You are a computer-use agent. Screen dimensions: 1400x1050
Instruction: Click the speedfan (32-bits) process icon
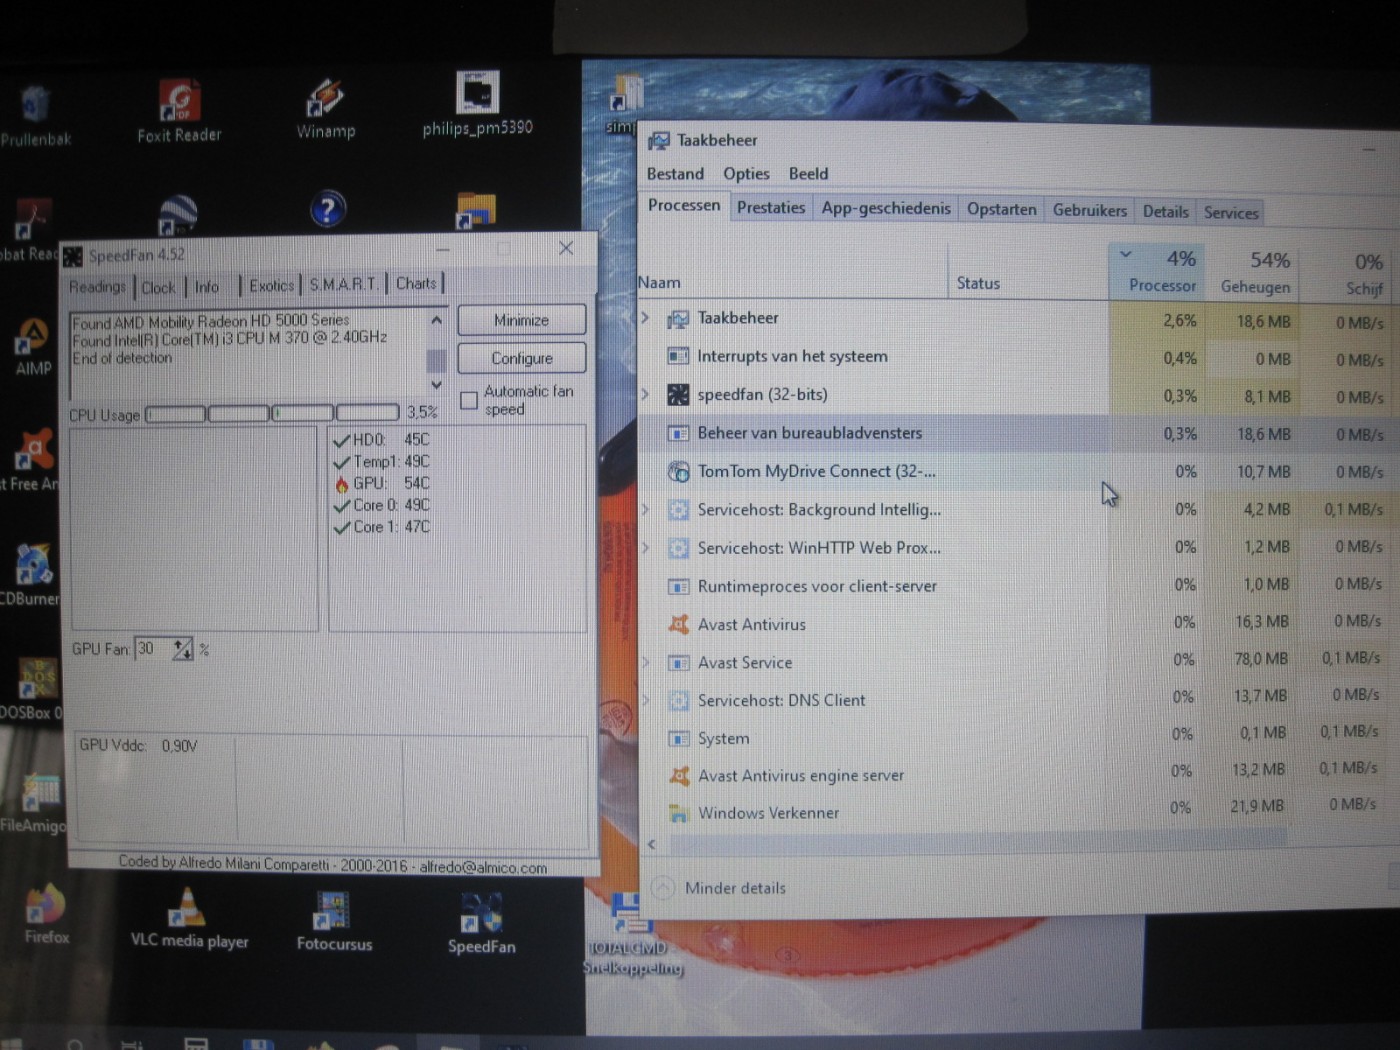click(678, 395)
